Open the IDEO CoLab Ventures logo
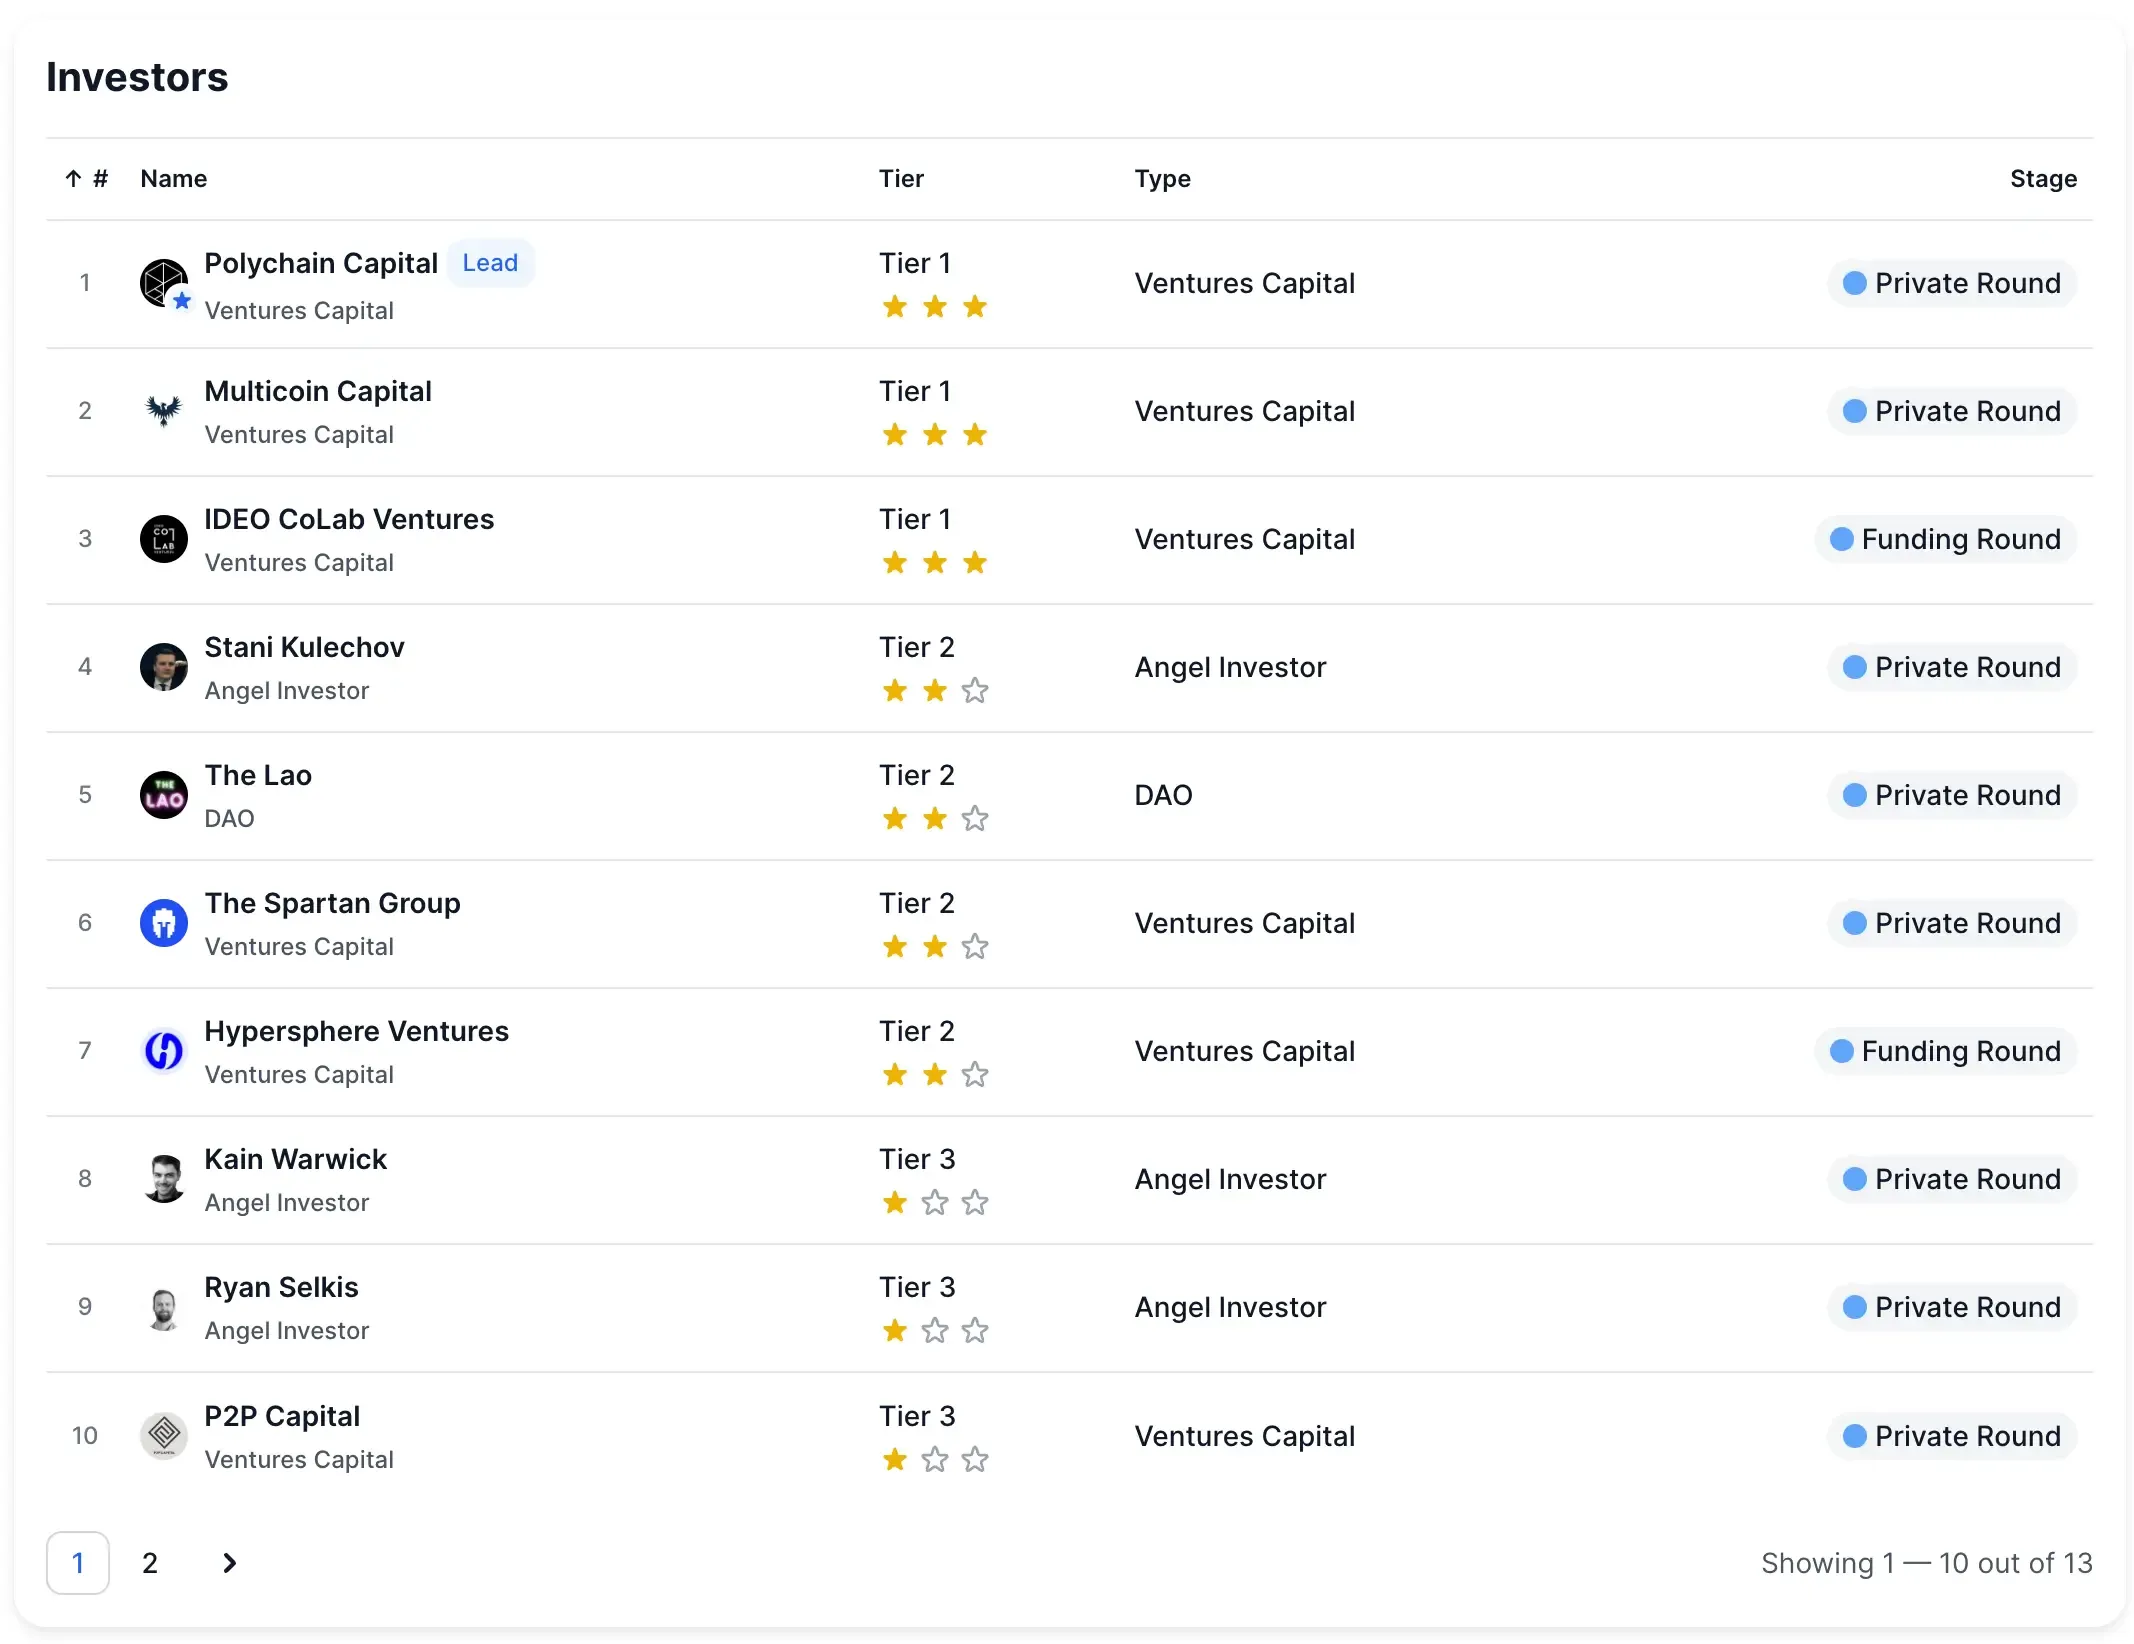This screenshot has height=1644, width=2134. coord(163,539)
